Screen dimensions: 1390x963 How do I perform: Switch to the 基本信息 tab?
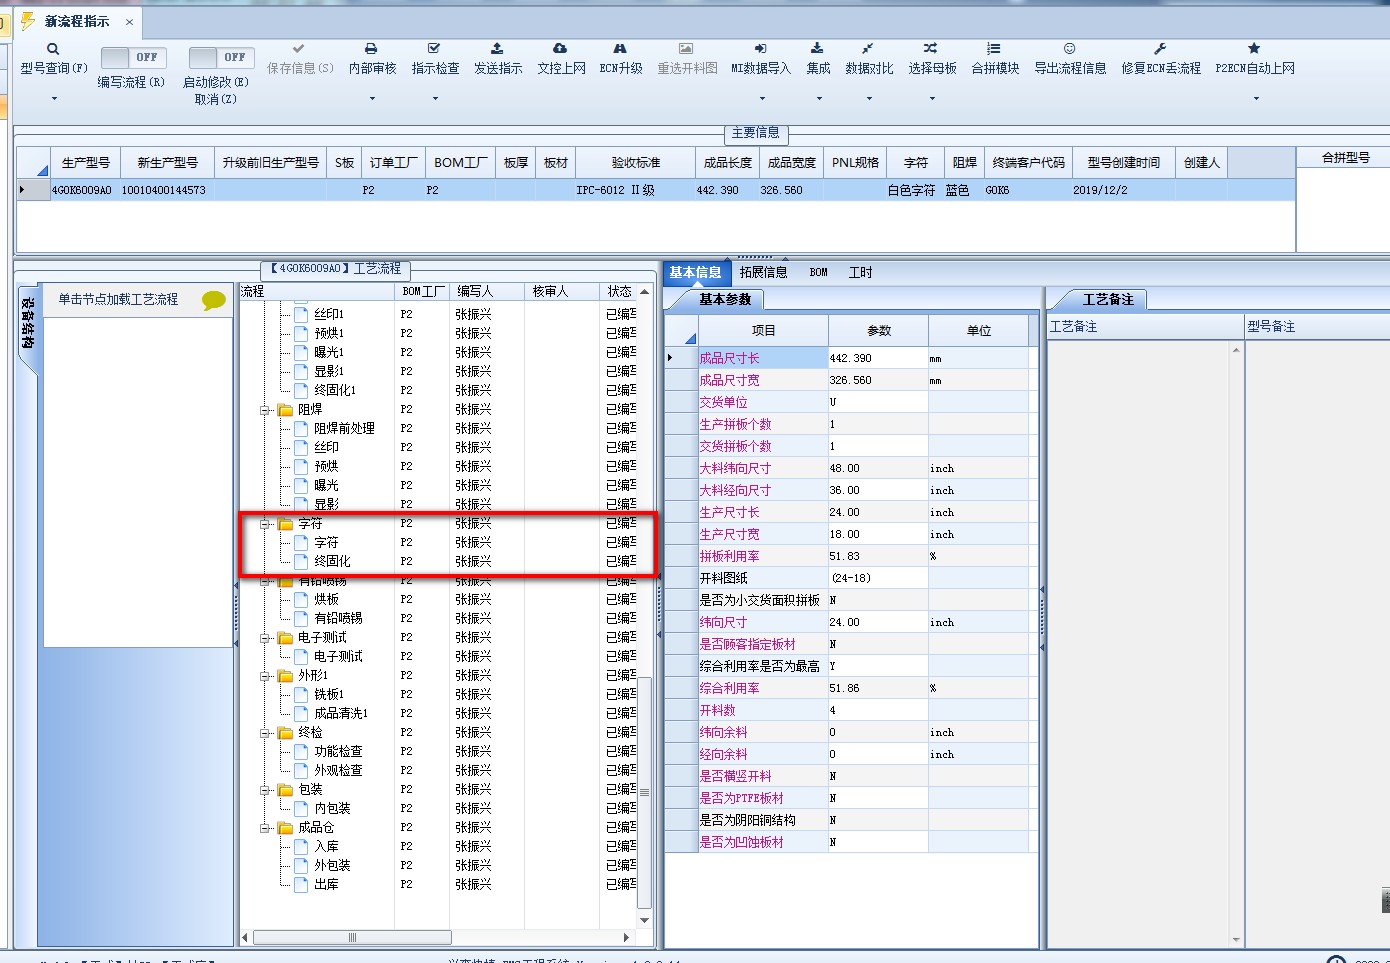pos(695,272)
